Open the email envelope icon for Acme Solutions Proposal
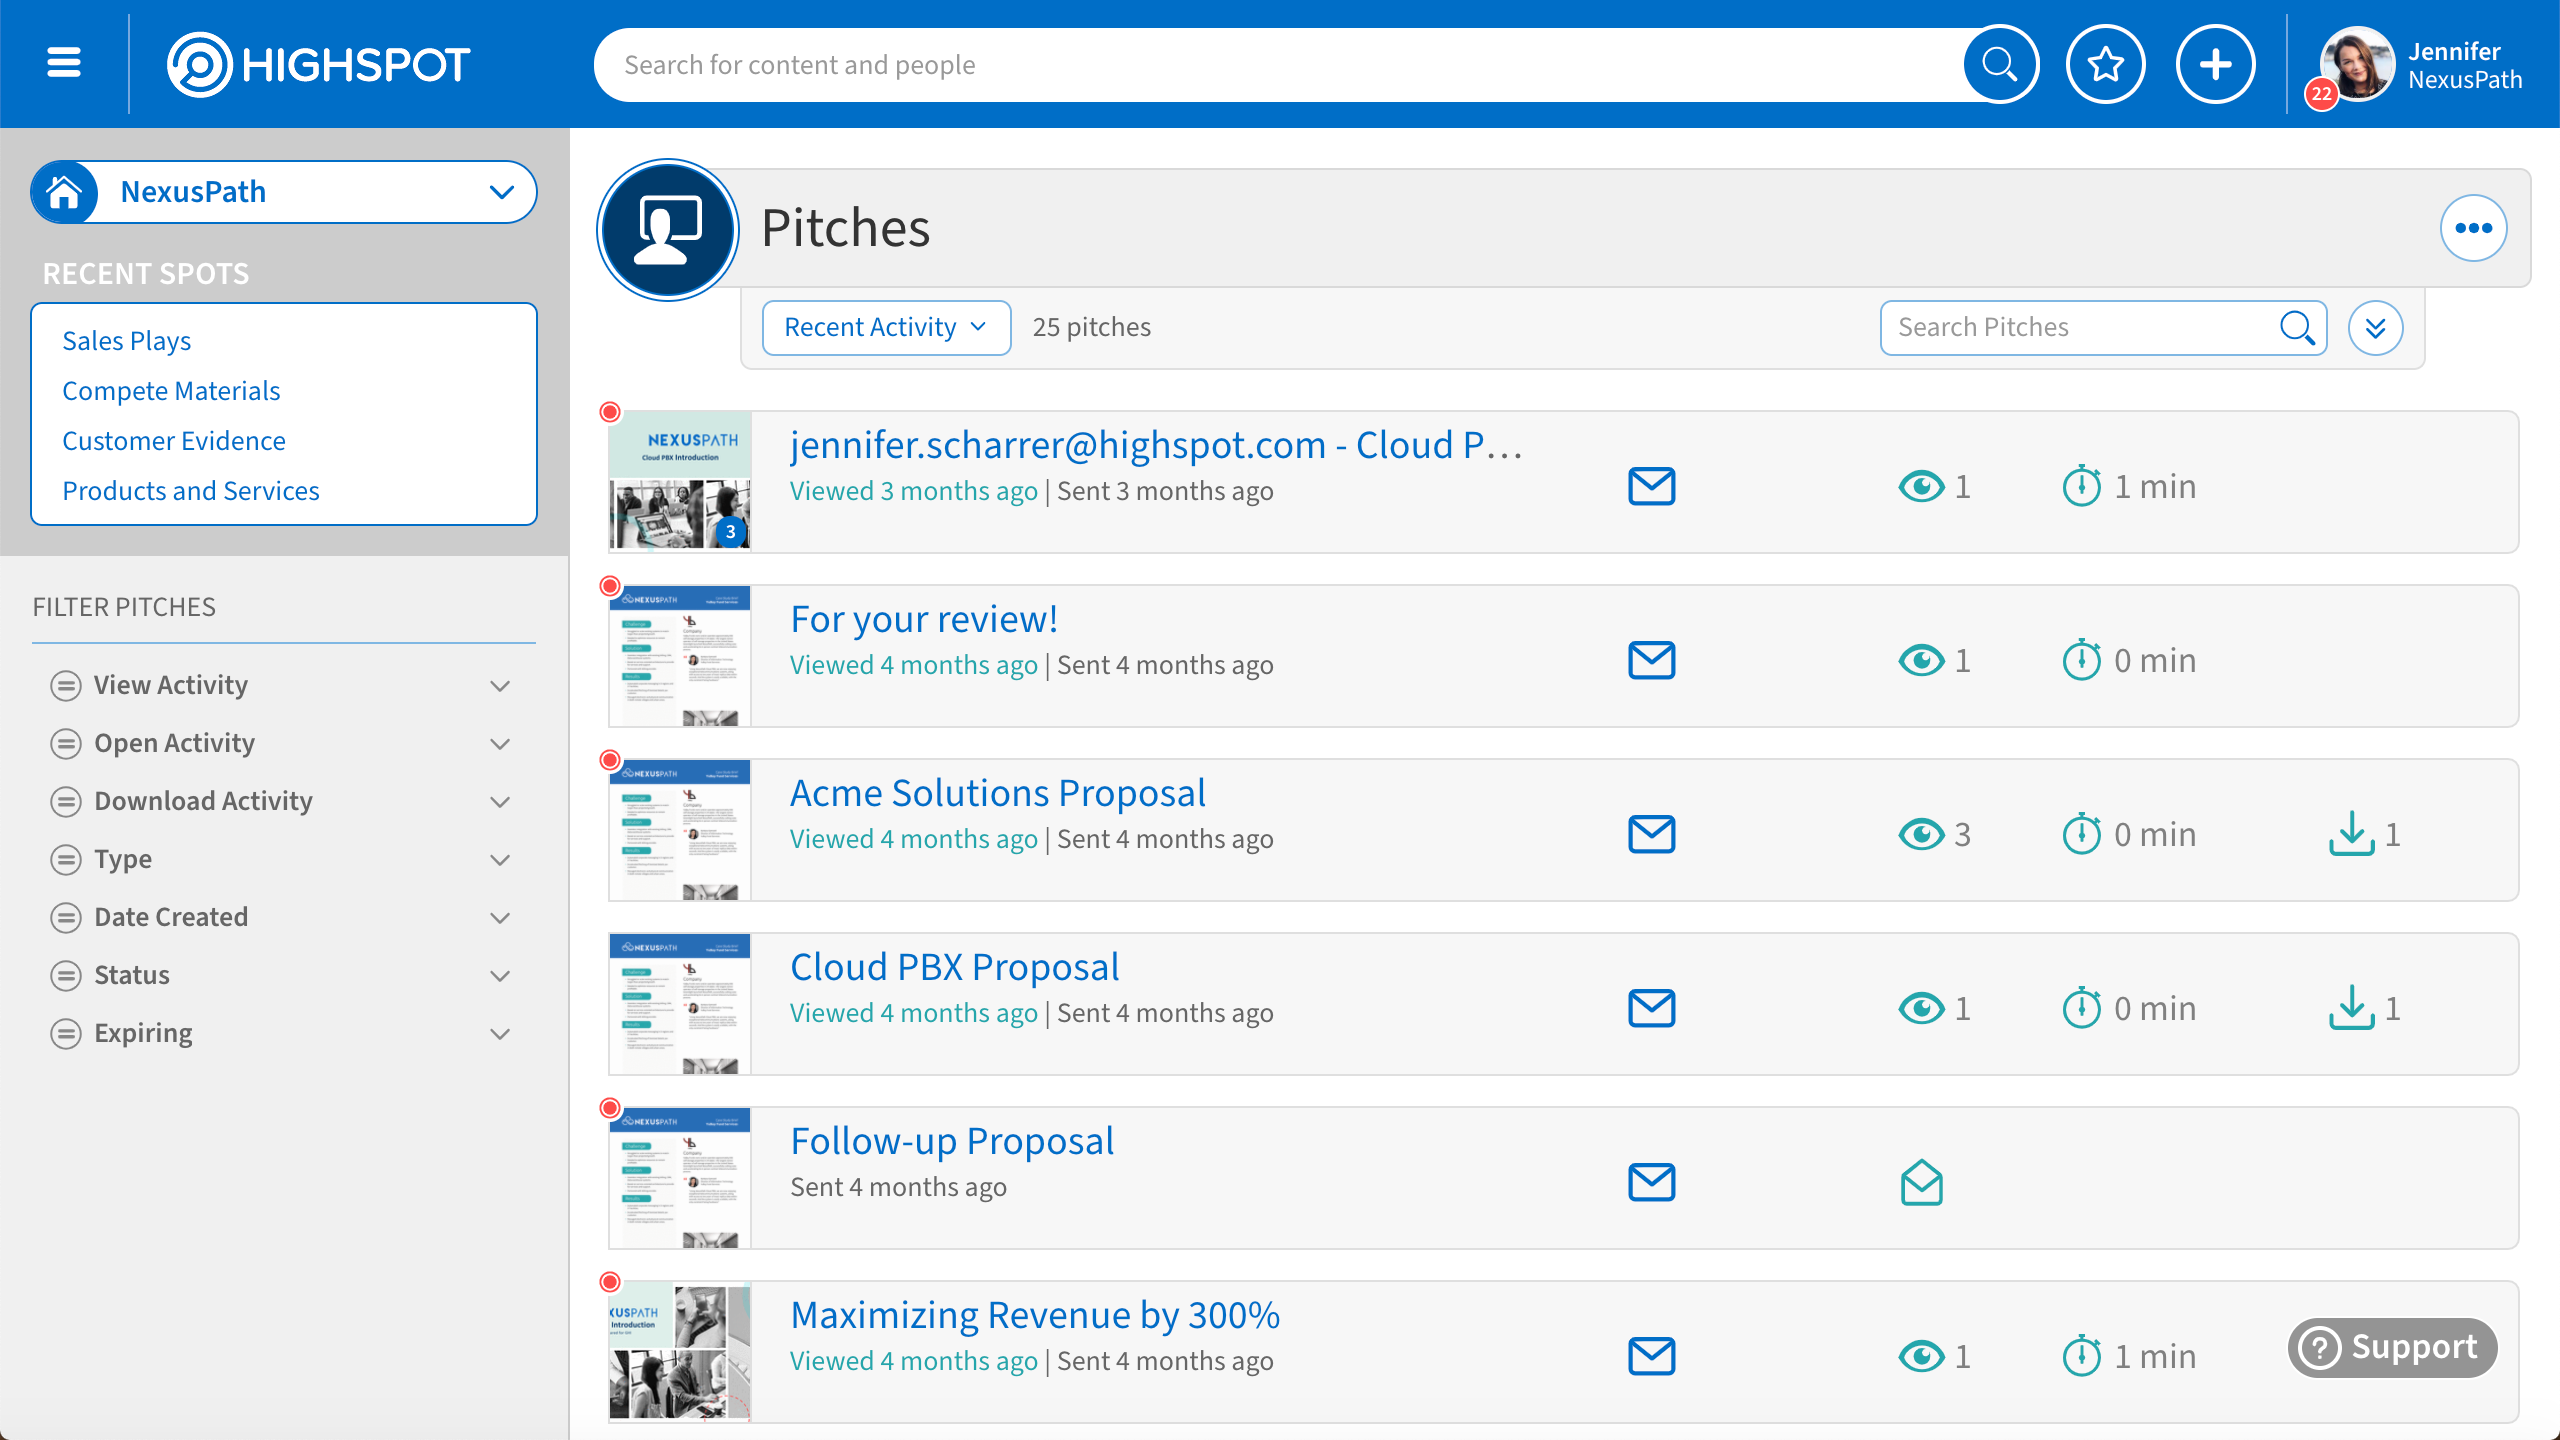The width and height of the screenshot is (2560, 1440). click(x=1650, y=833)
